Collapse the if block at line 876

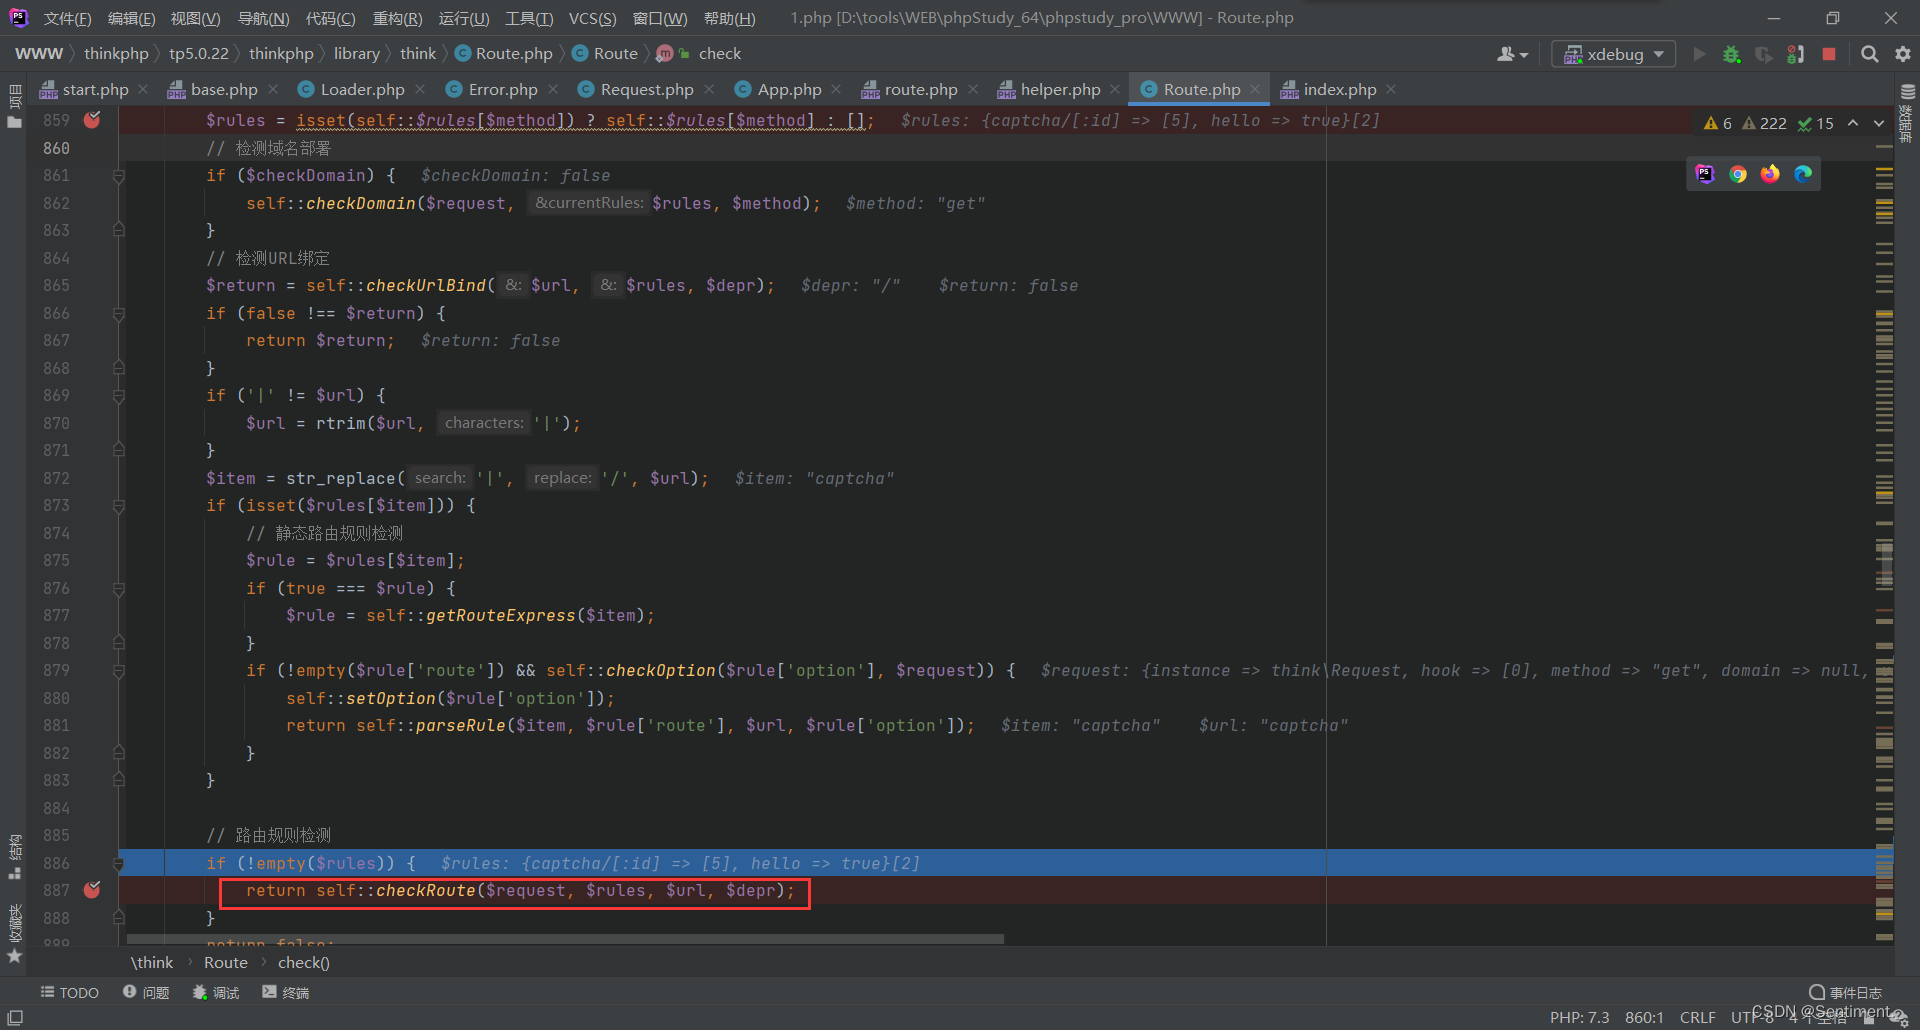coord(119,589)
